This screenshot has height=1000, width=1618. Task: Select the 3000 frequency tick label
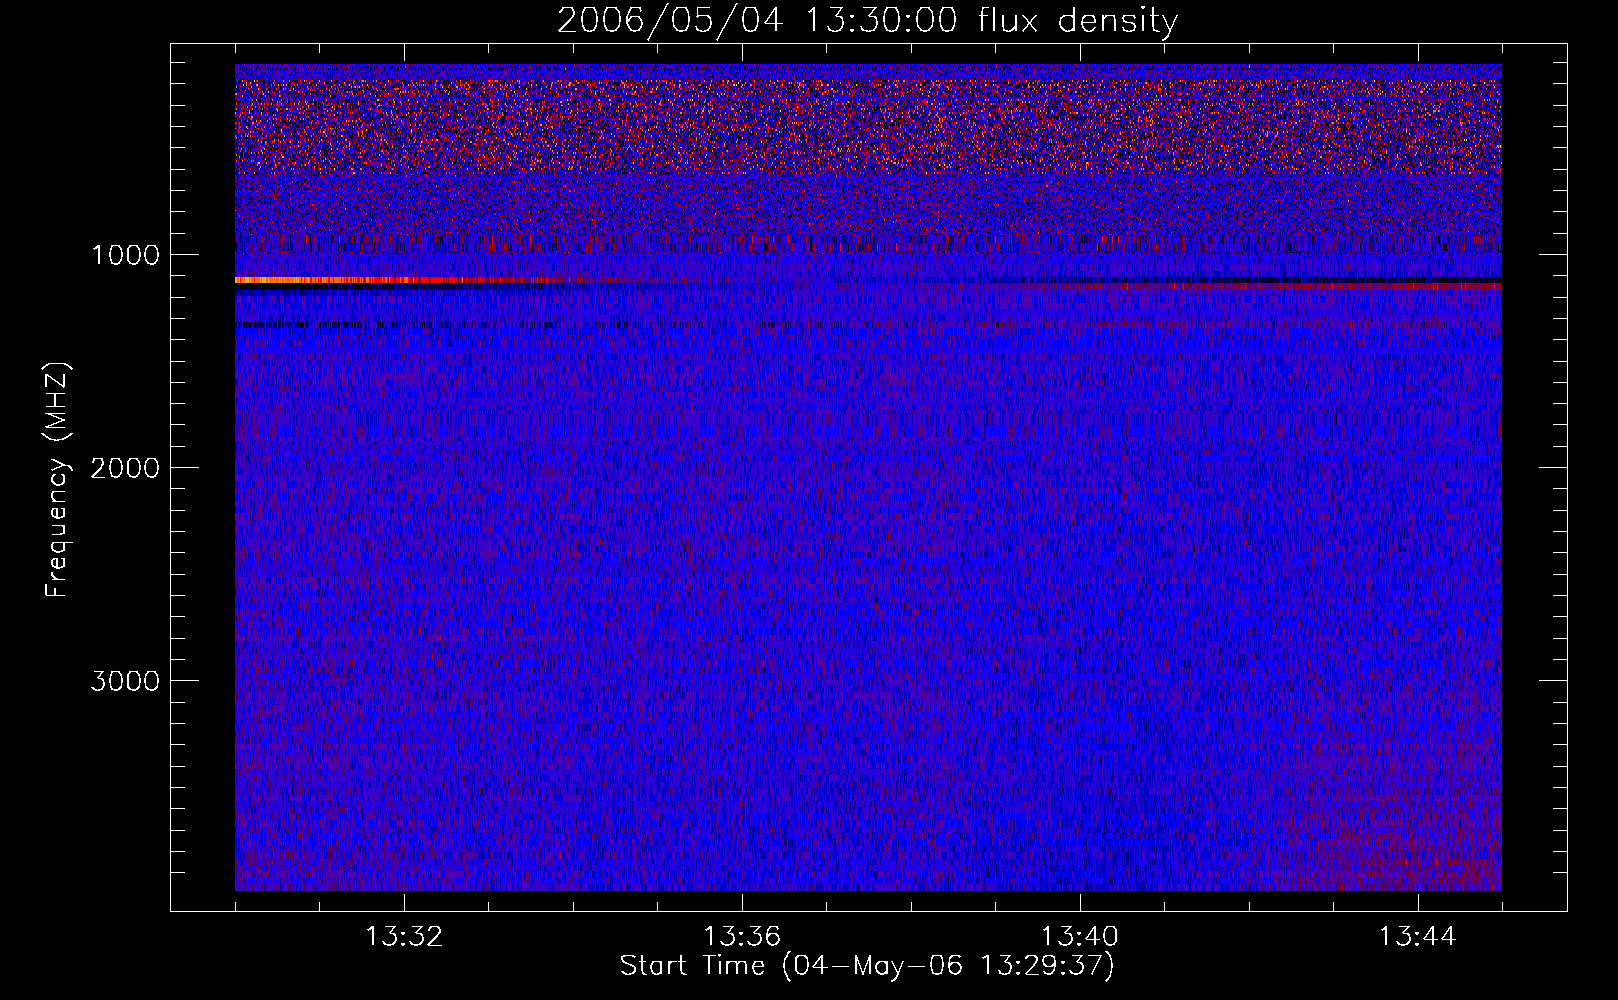pos(125,681)
